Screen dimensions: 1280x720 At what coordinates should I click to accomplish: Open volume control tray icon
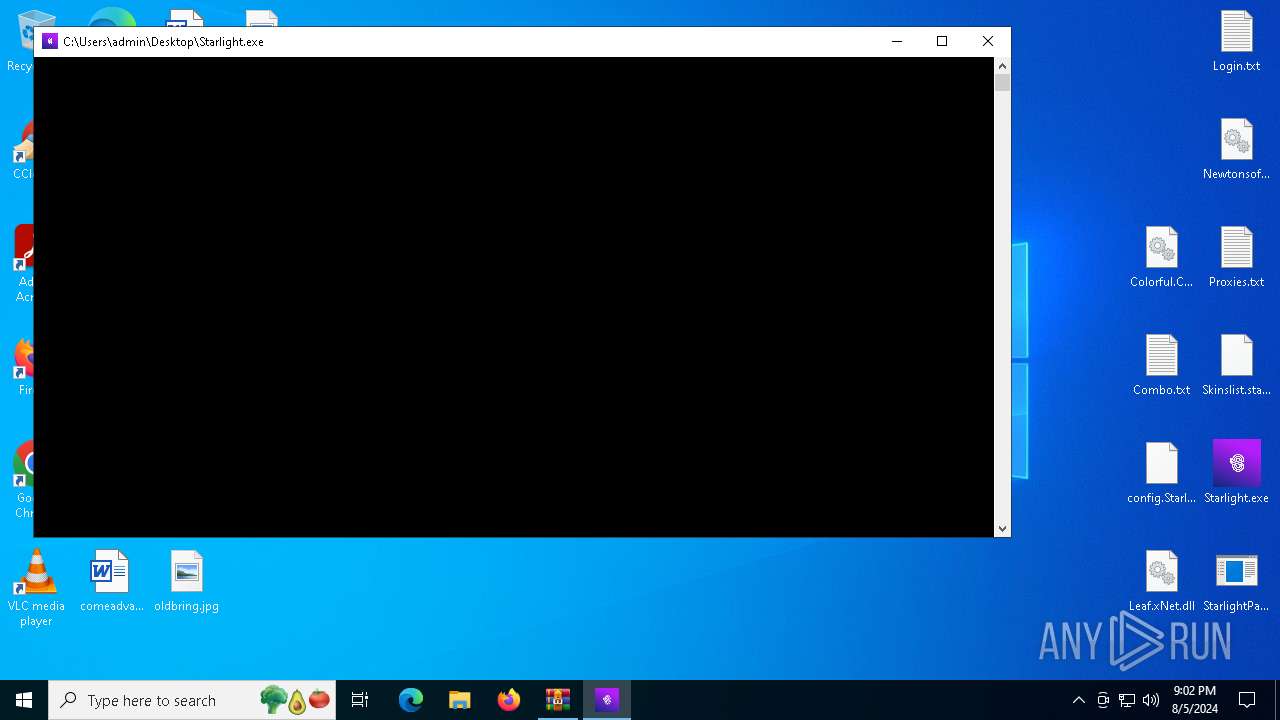coord(1151,700)
